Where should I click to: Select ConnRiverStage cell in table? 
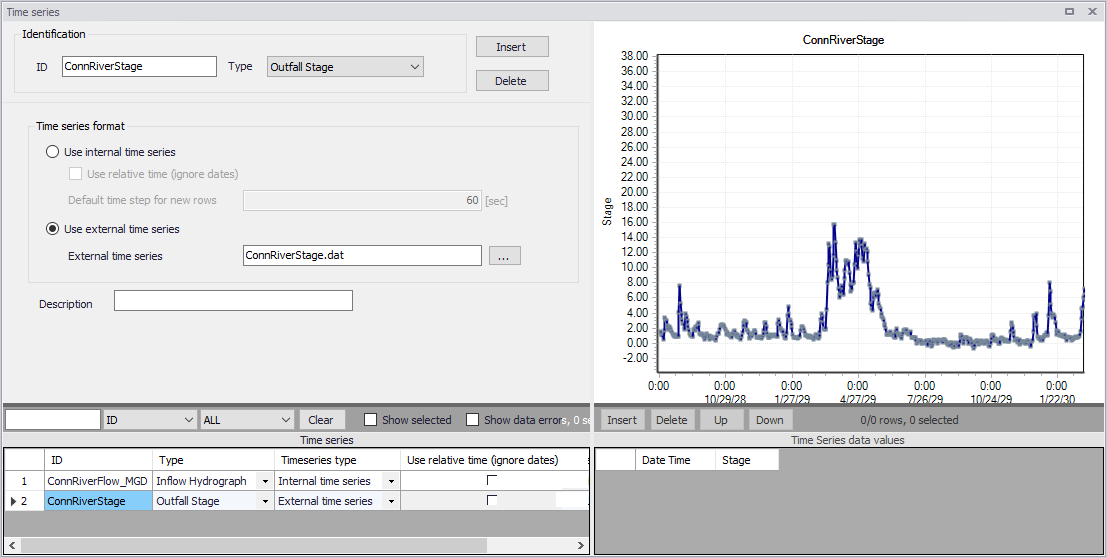click(98, 501)
